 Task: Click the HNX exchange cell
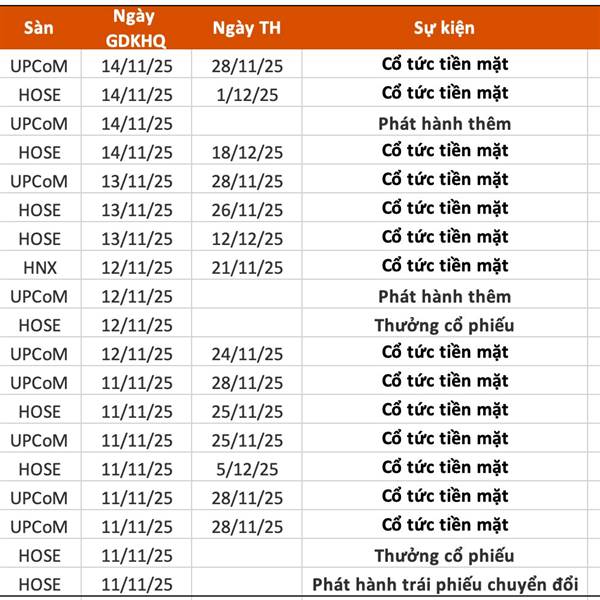tap(38, 267)
